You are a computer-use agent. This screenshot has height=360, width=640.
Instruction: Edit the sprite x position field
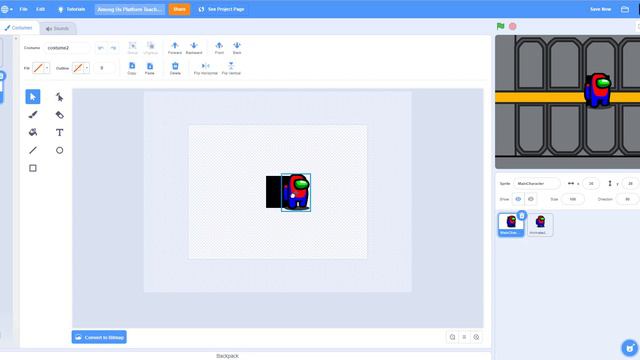pyautogui.click(x=591, y=184)
